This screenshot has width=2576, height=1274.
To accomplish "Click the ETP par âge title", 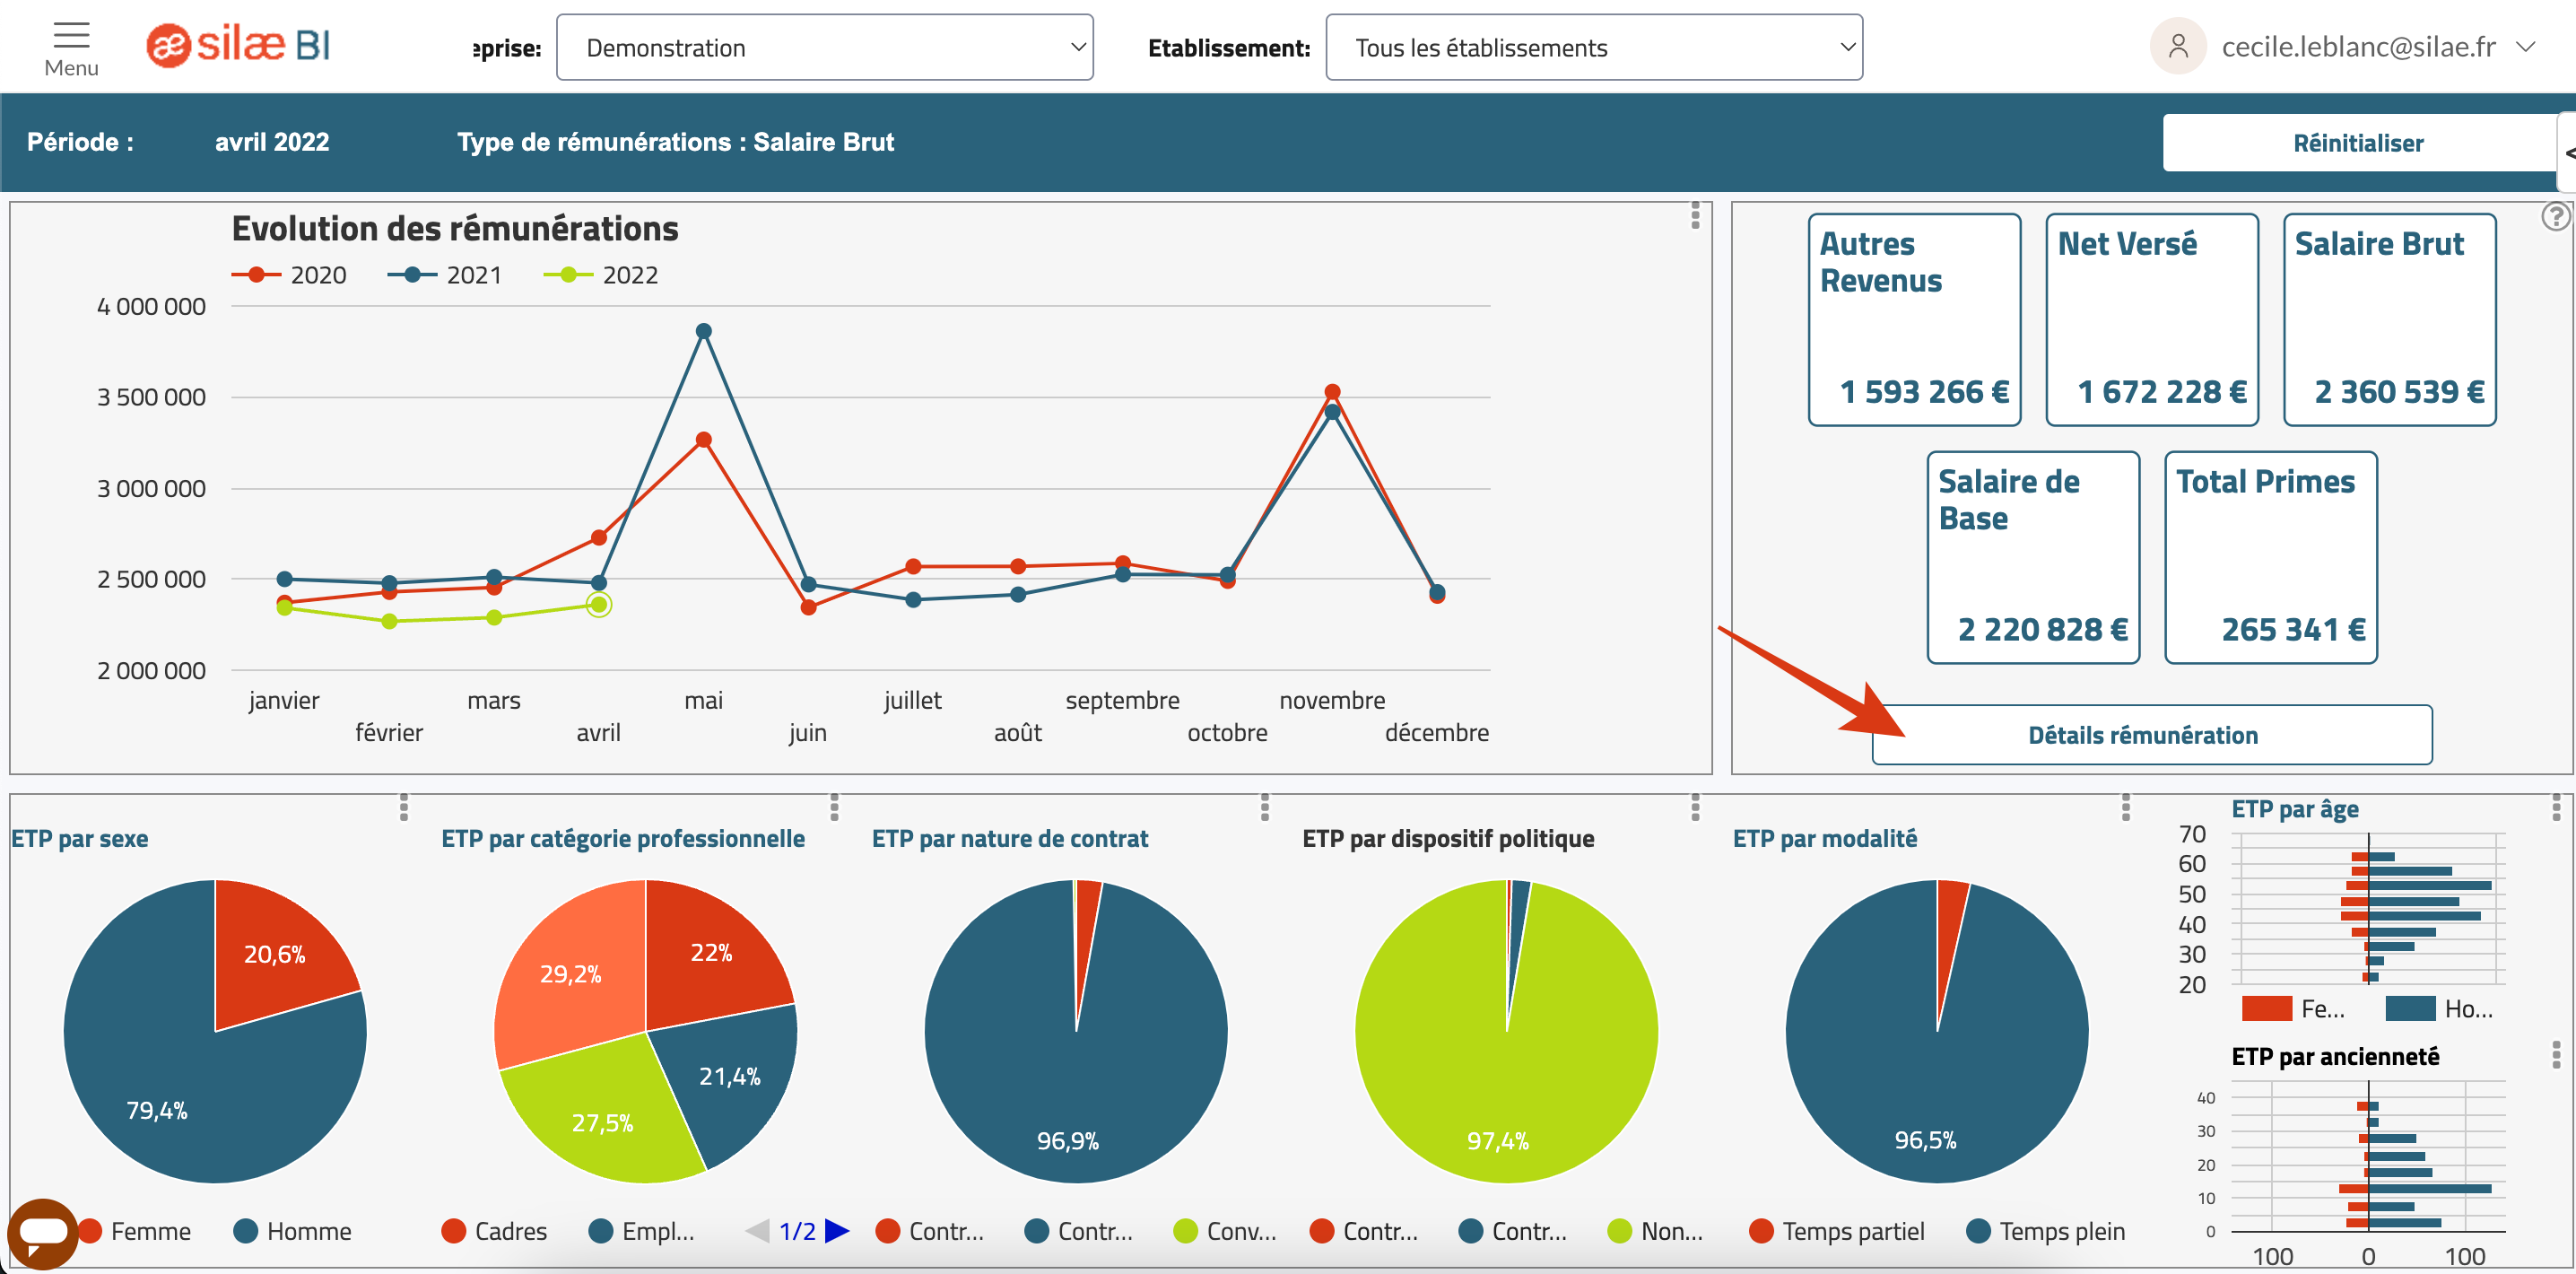I will [2295, 808].
